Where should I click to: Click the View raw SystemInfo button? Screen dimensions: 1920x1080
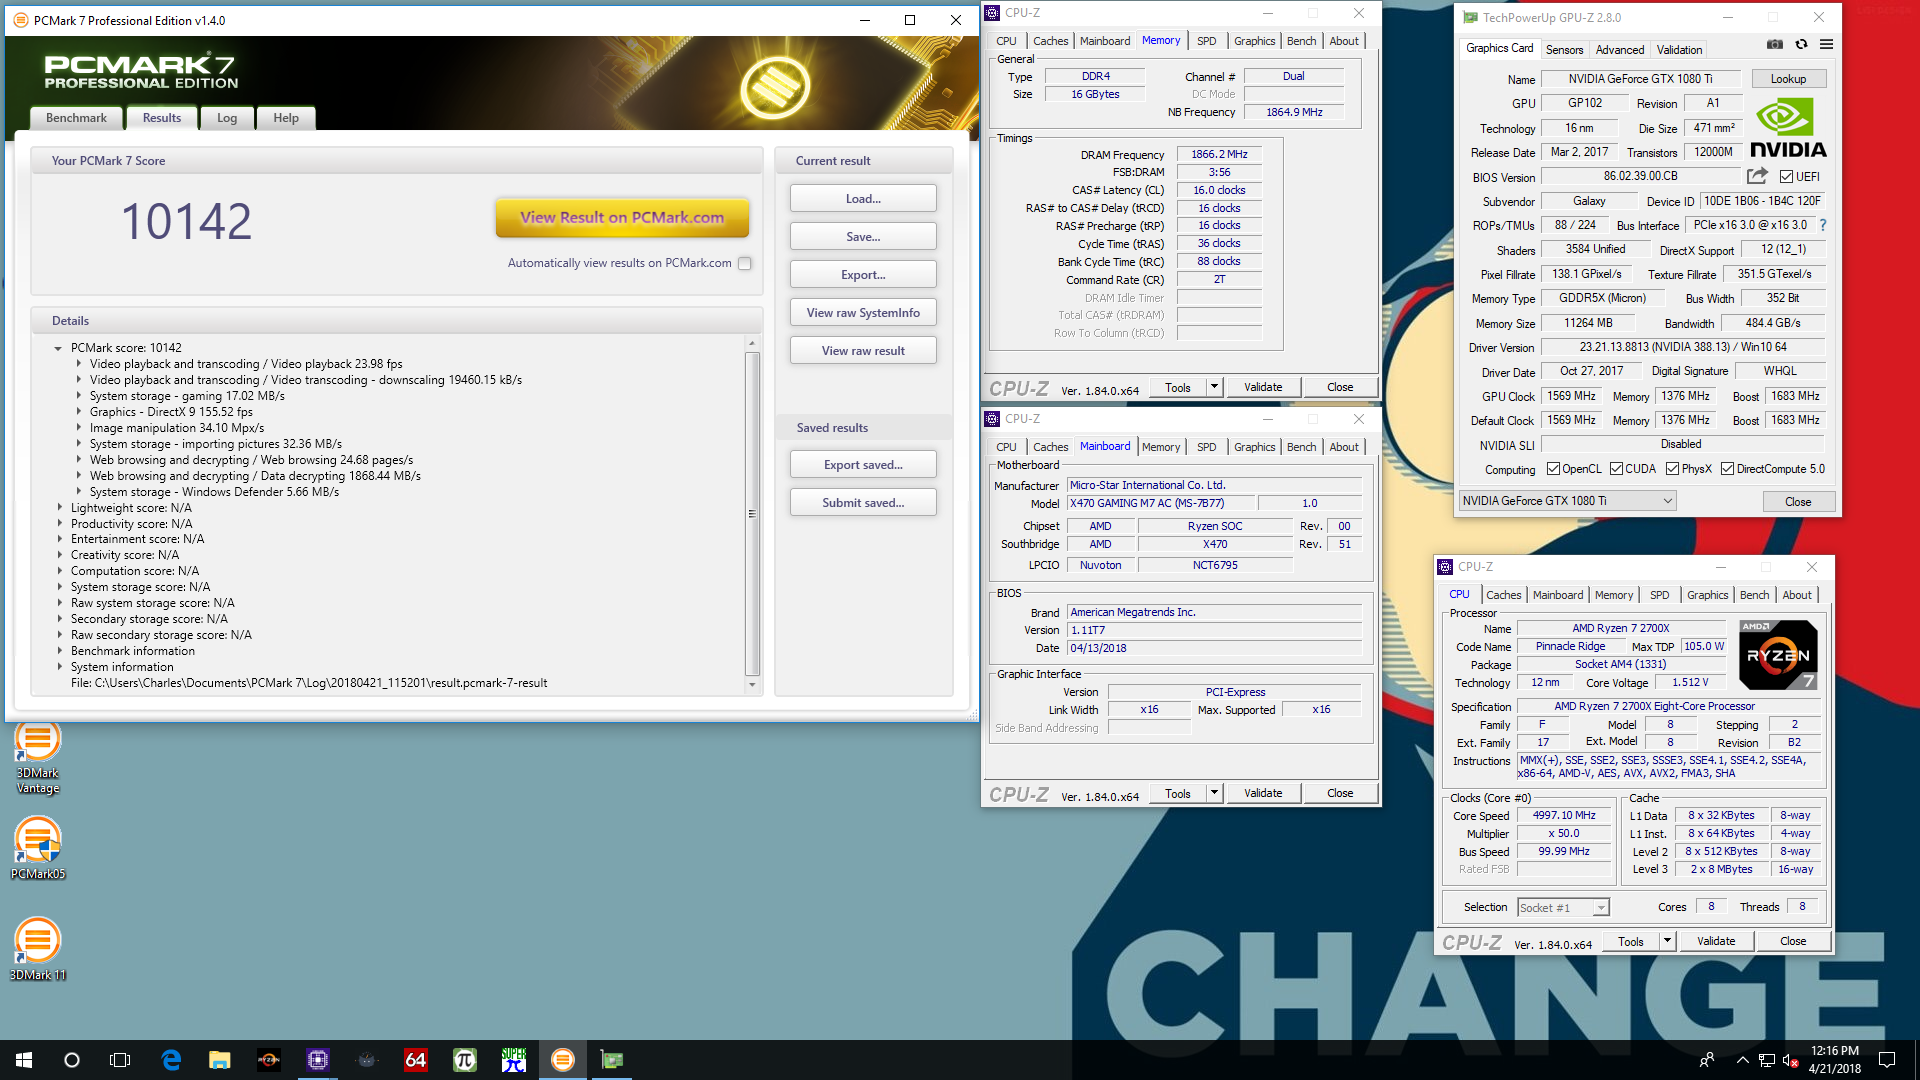point(863,313)
